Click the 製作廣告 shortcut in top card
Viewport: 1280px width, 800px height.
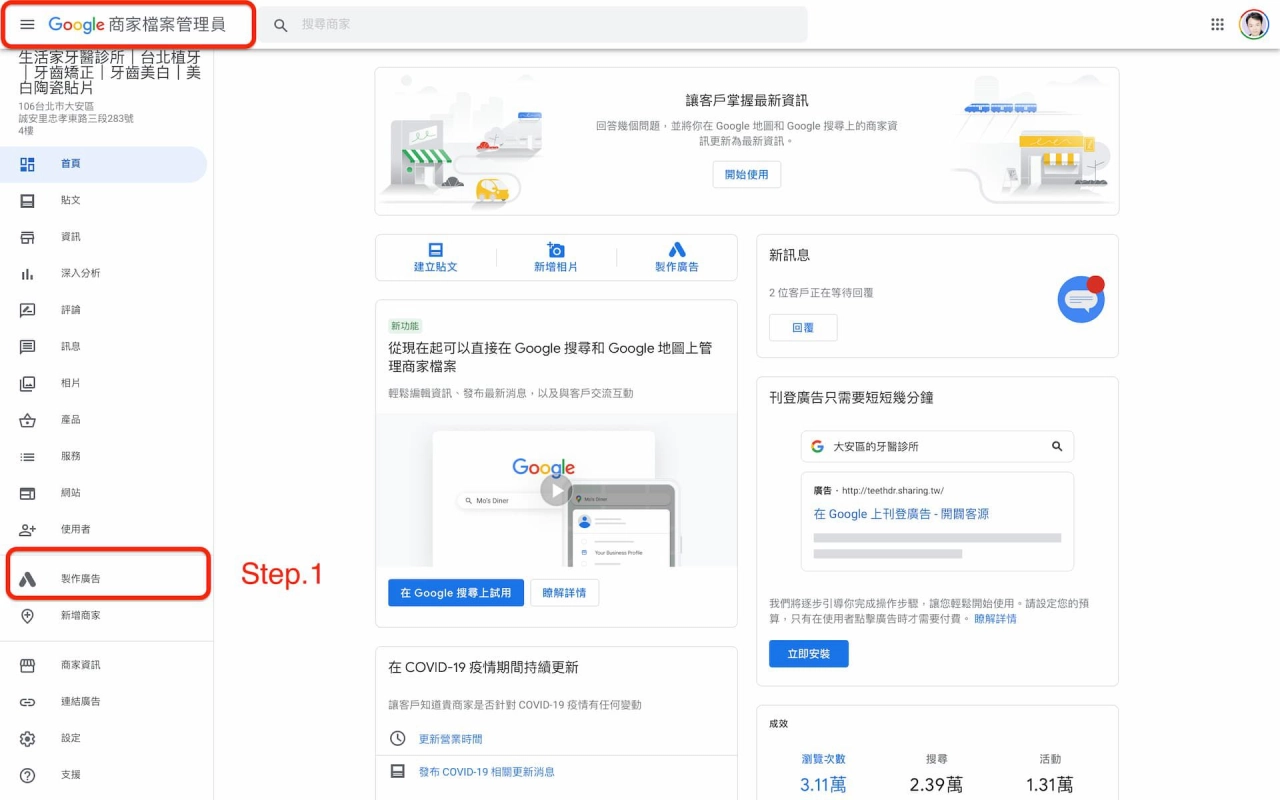(677, 258)
